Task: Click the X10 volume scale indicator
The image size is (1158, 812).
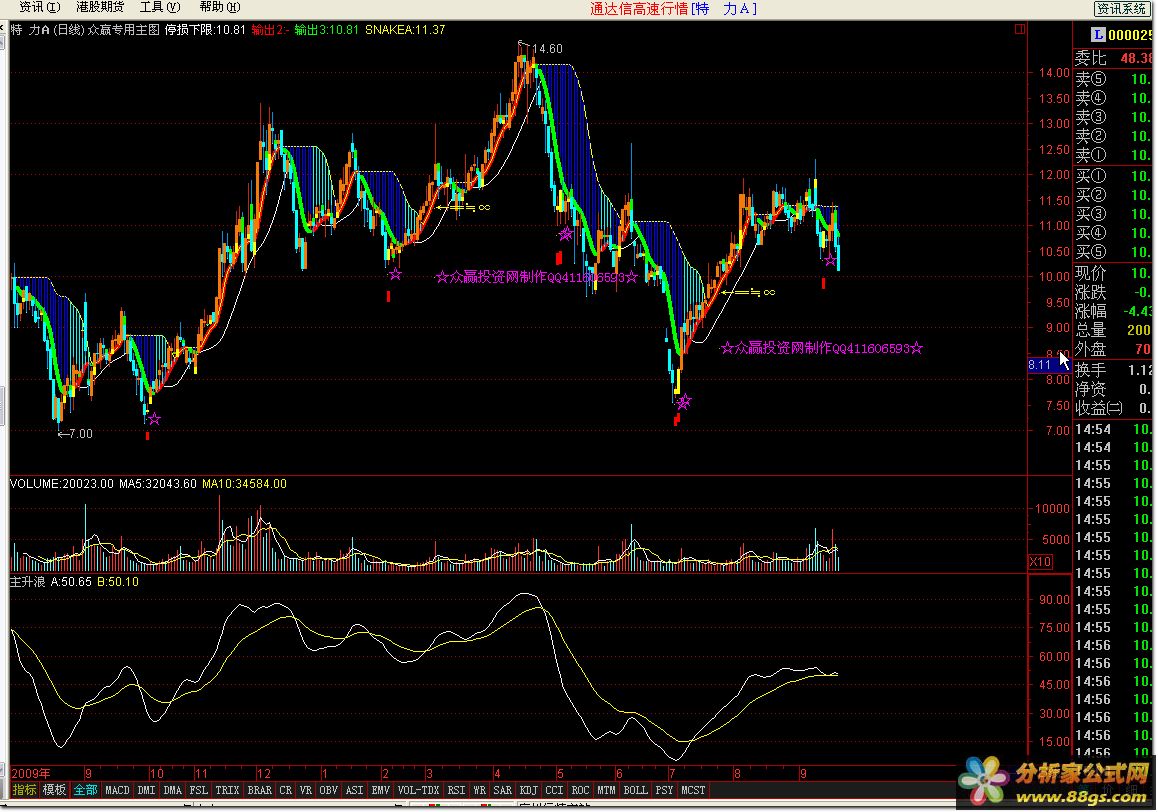Action: point(1041,562)
